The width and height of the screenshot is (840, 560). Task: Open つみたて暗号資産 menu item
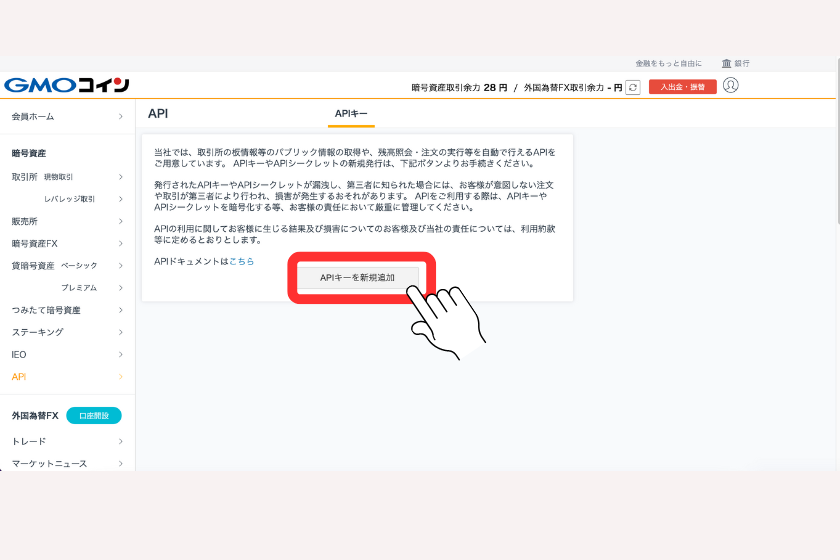tap(46, 310)
